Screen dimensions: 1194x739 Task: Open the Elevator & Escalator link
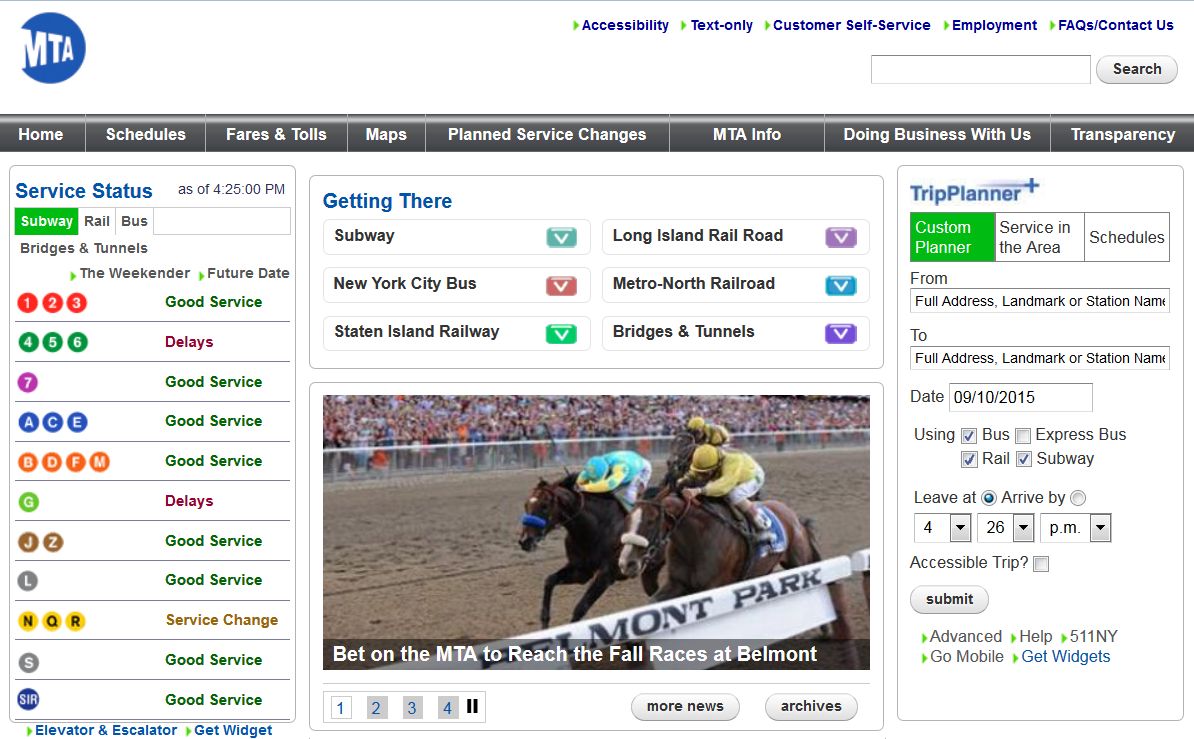point(106,730)
